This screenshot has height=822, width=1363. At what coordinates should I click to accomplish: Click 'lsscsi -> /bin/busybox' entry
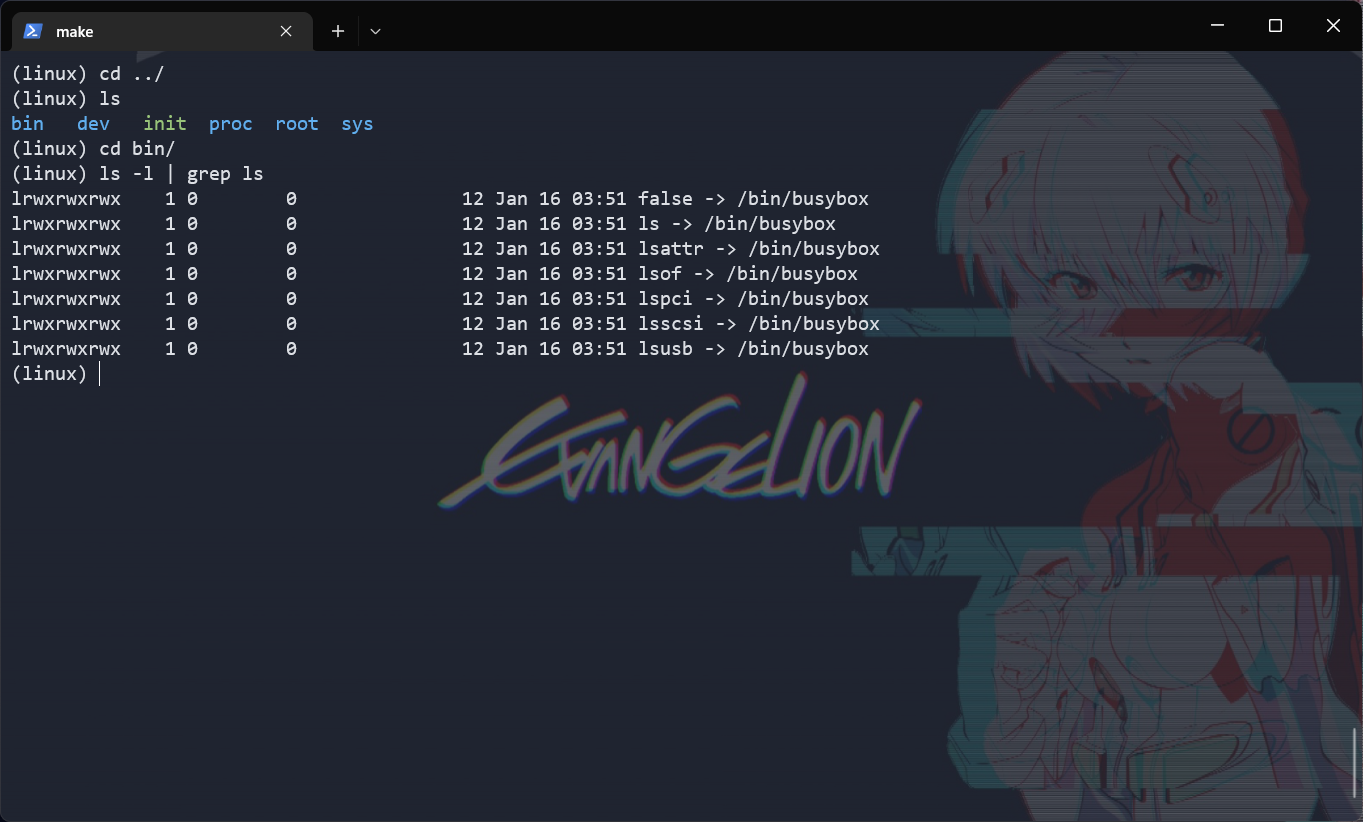click(759, 324)
